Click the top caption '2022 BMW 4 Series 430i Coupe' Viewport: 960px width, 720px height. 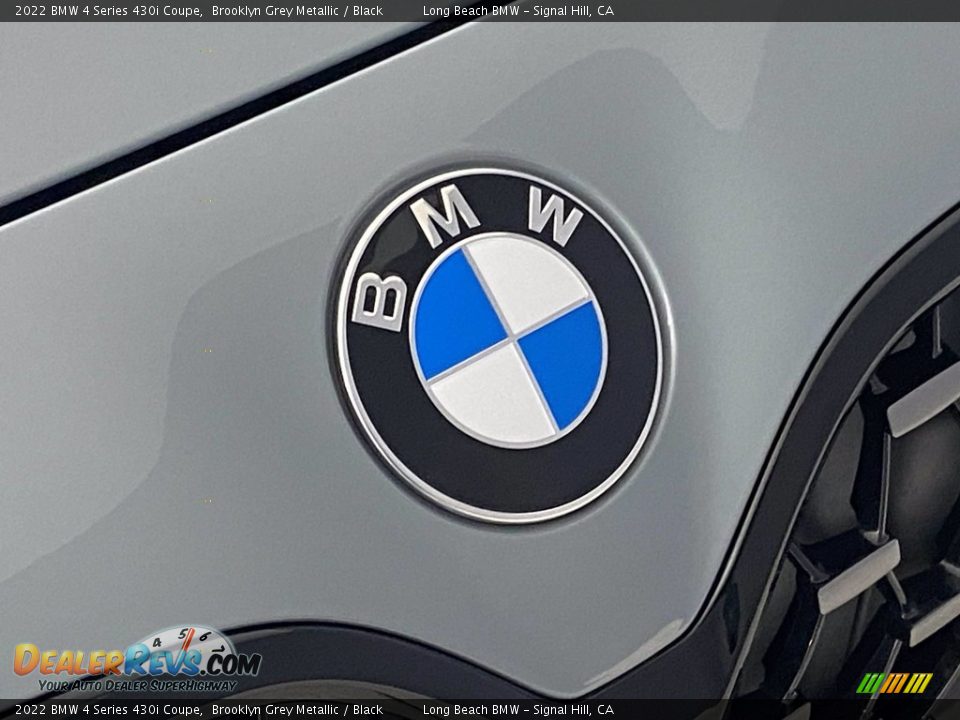tap(108, 10)
